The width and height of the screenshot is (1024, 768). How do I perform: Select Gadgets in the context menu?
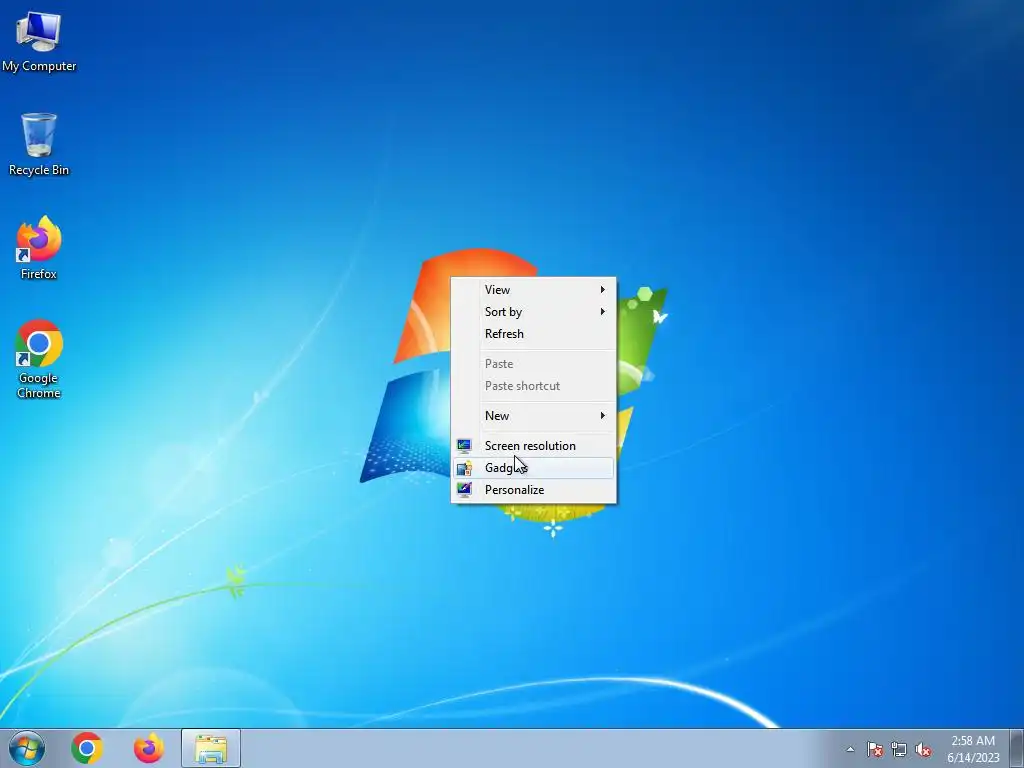coord(534,468)
